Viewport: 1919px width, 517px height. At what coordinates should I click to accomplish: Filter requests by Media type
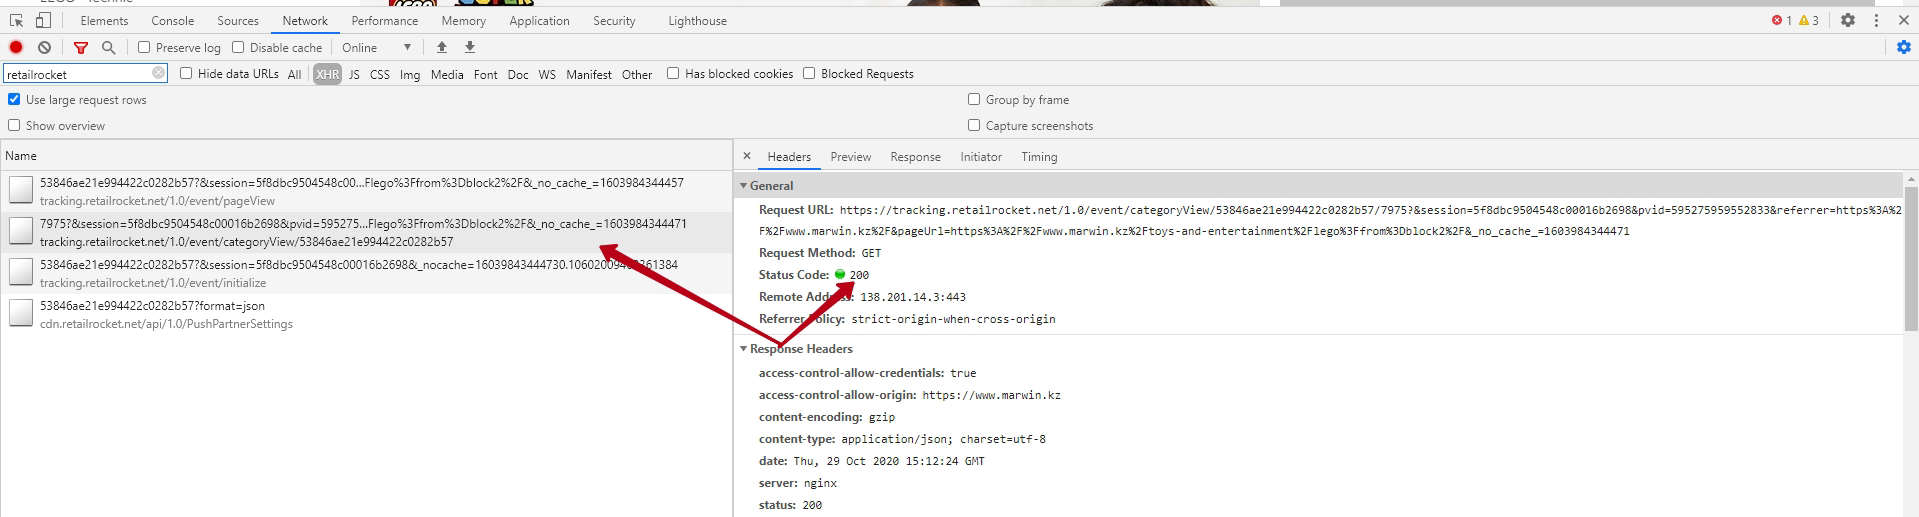(x=447, y=74)
